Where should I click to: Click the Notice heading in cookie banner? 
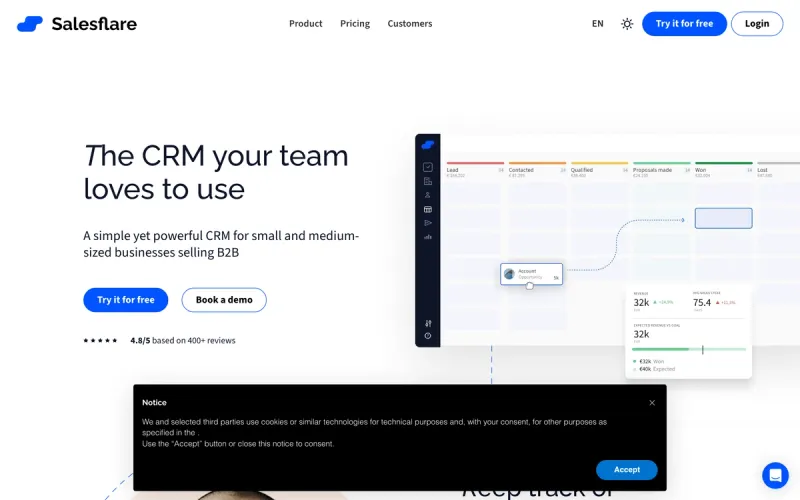pyautogui.click(x=154, y=403)
